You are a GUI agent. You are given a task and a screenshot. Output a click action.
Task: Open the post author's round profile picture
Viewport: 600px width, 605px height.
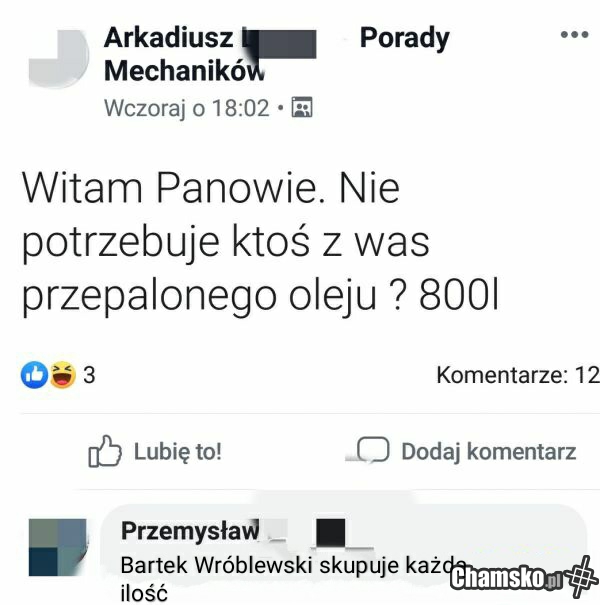coord(59,57)
